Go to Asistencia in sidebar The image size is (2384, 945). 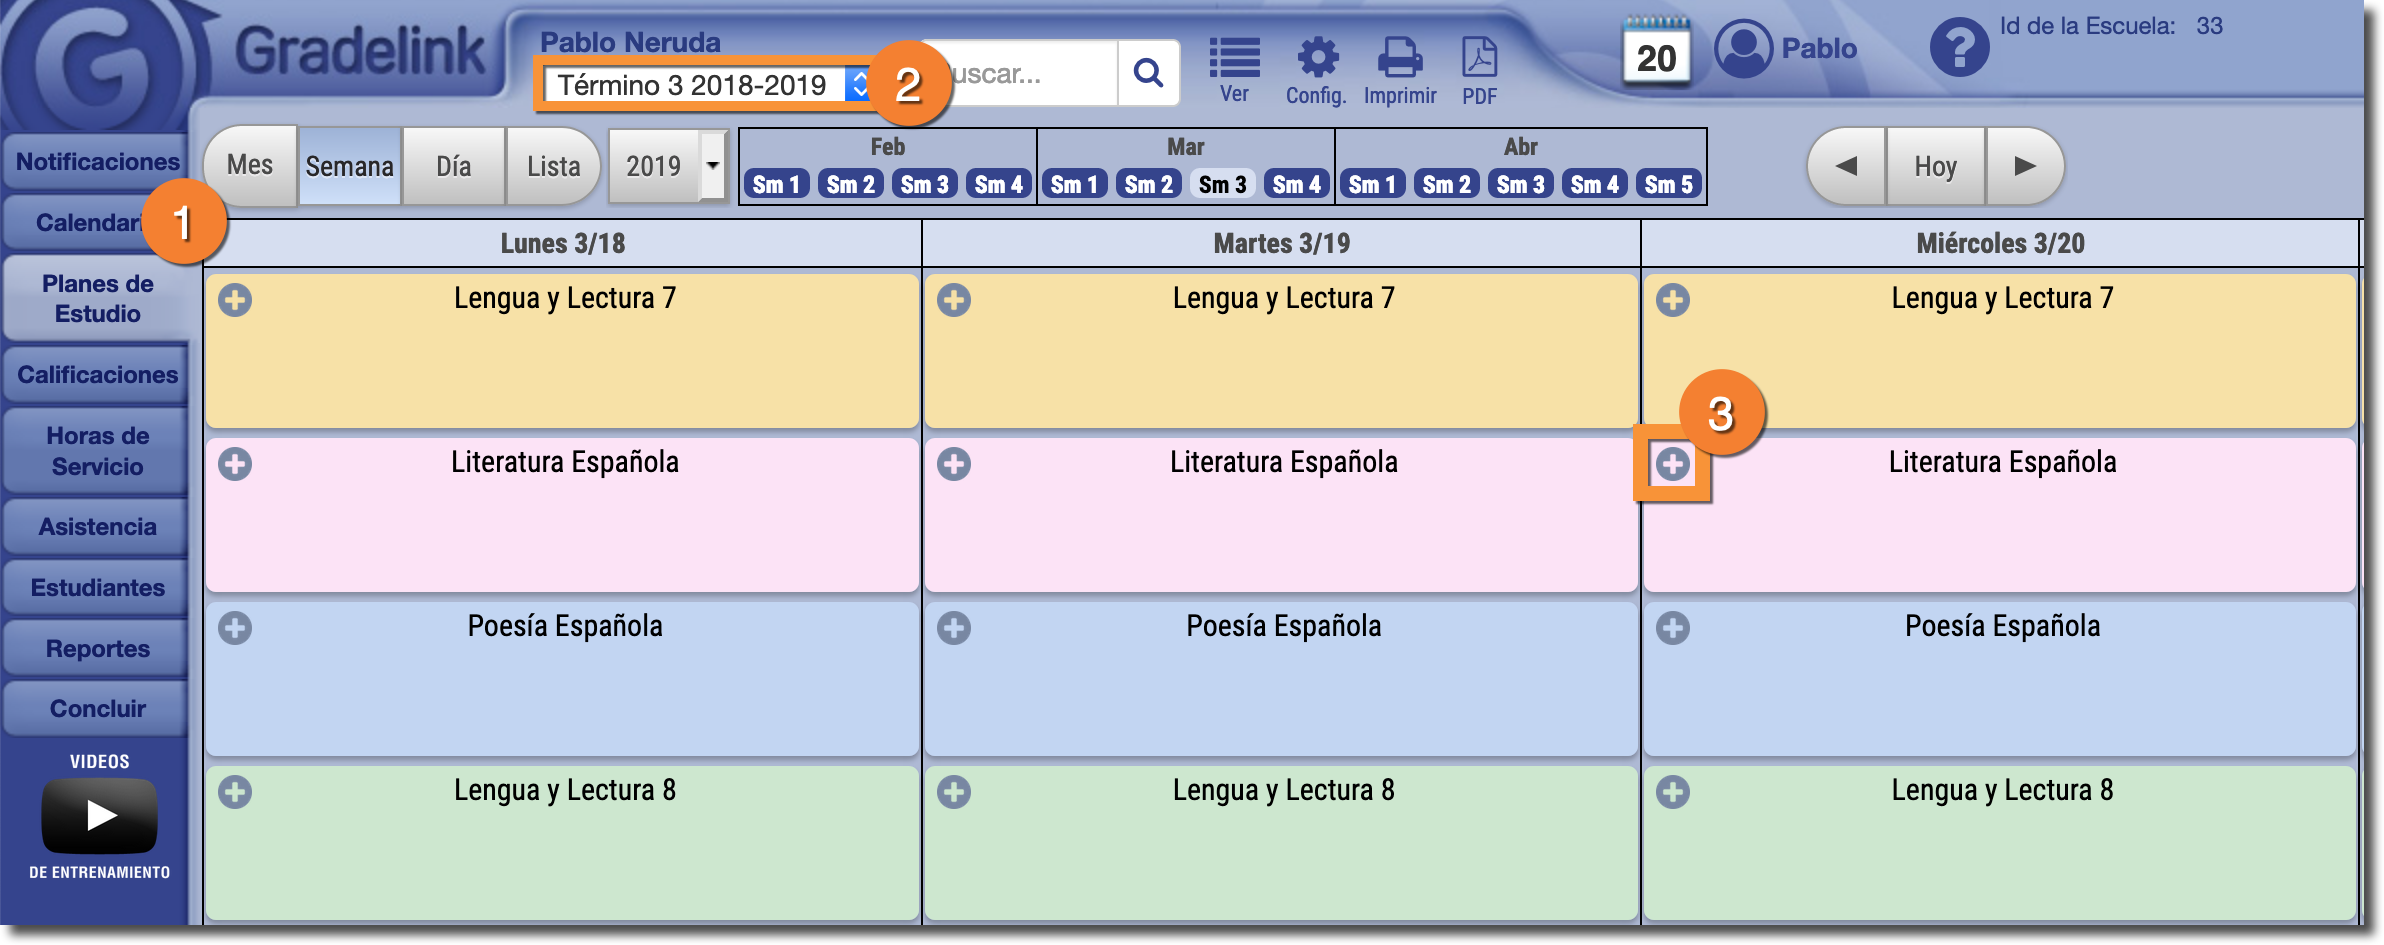click(x=97, y=527)
